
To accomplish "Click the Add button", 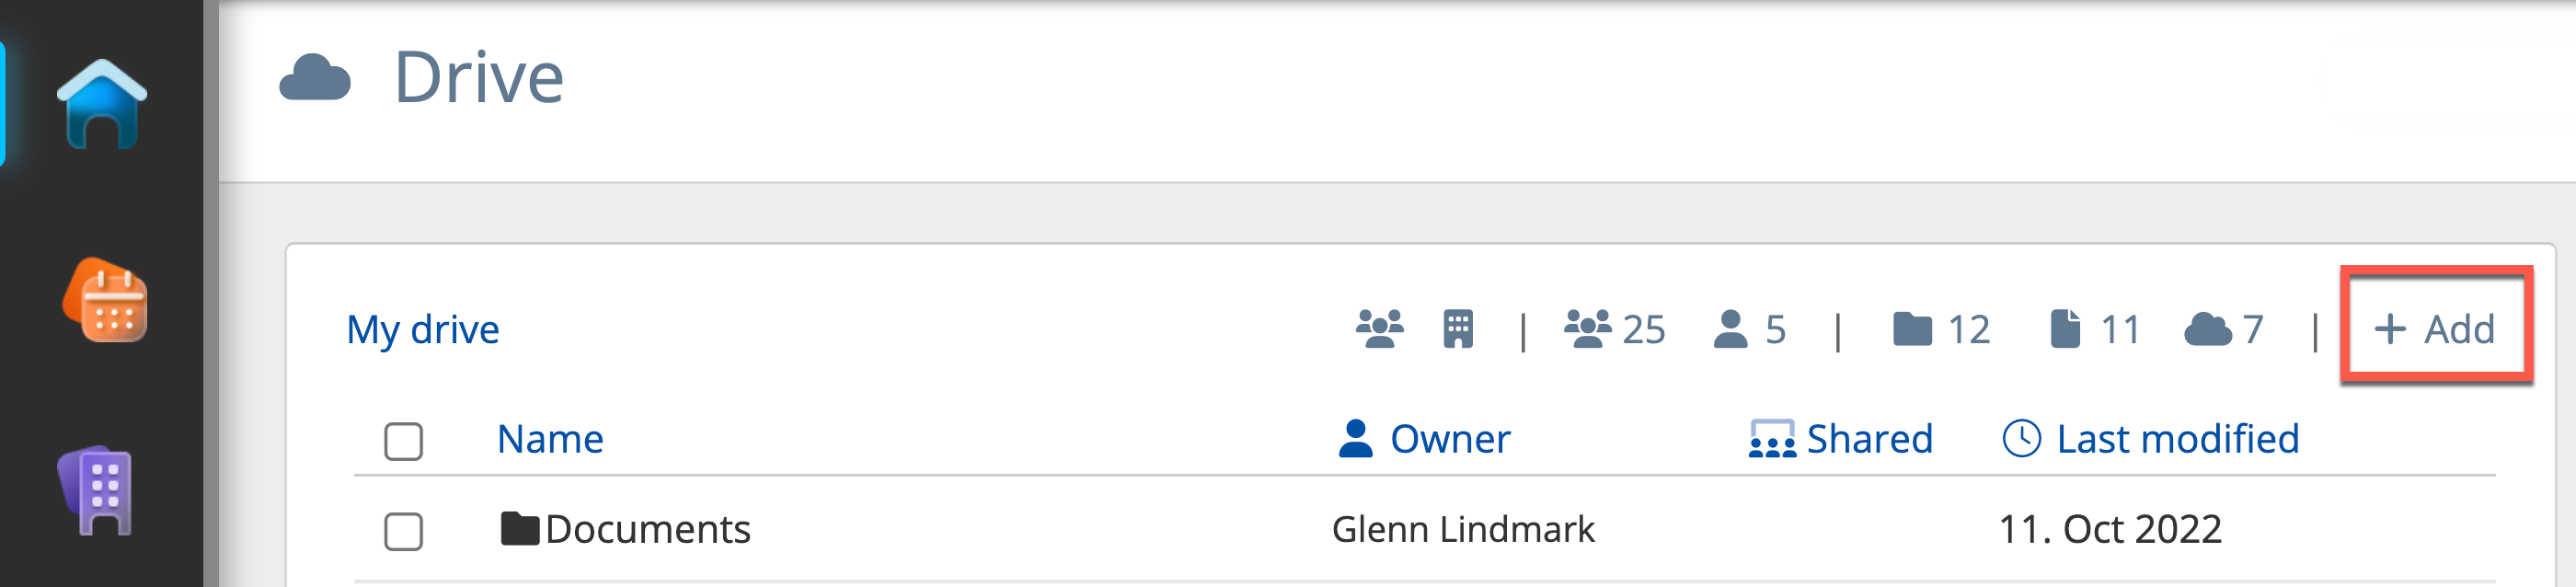I will click(2435, 329).
